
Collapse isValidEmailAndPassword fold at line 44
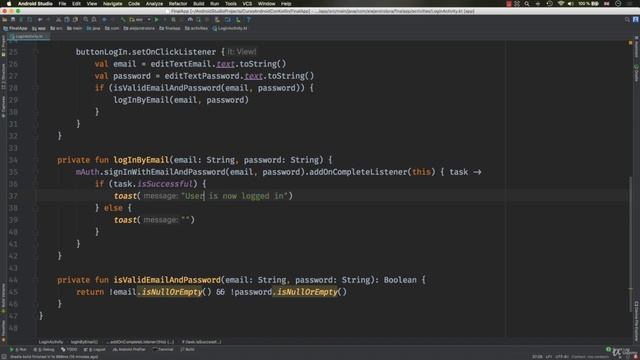(x=36, y=280)
